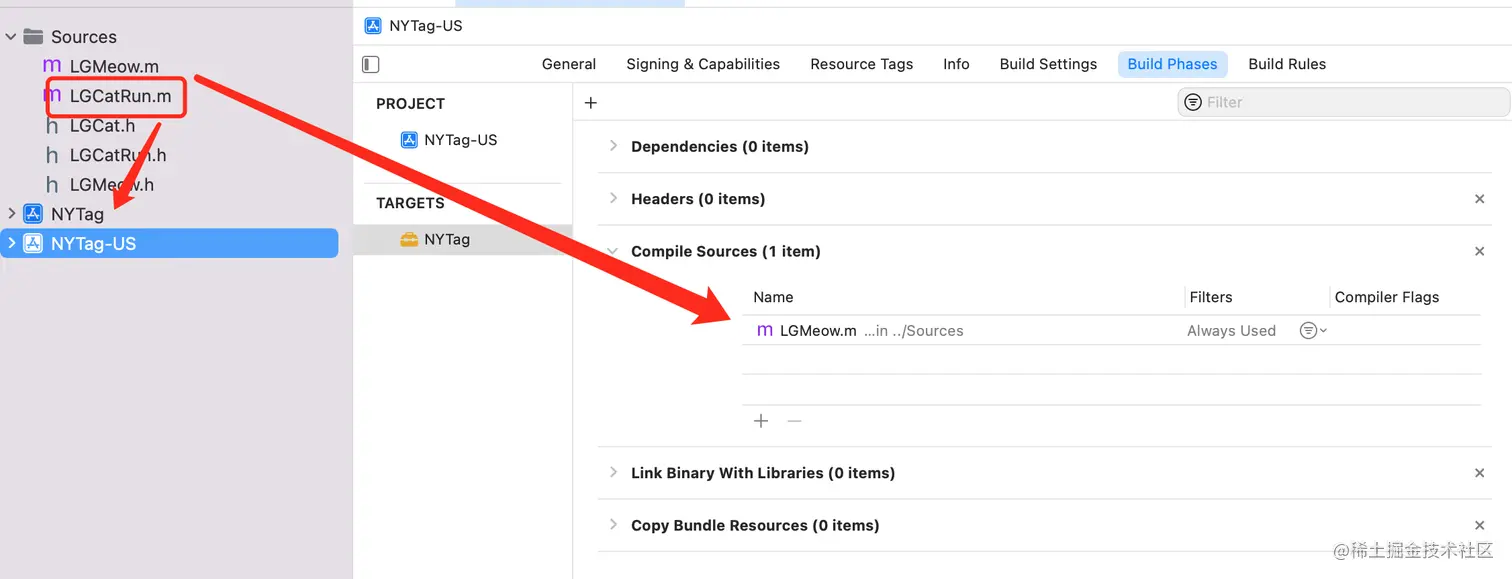Viewport: 1512px width, 579px height.
Task: Switch to the Build Settings tab
Action: [x=1048, y=64]
